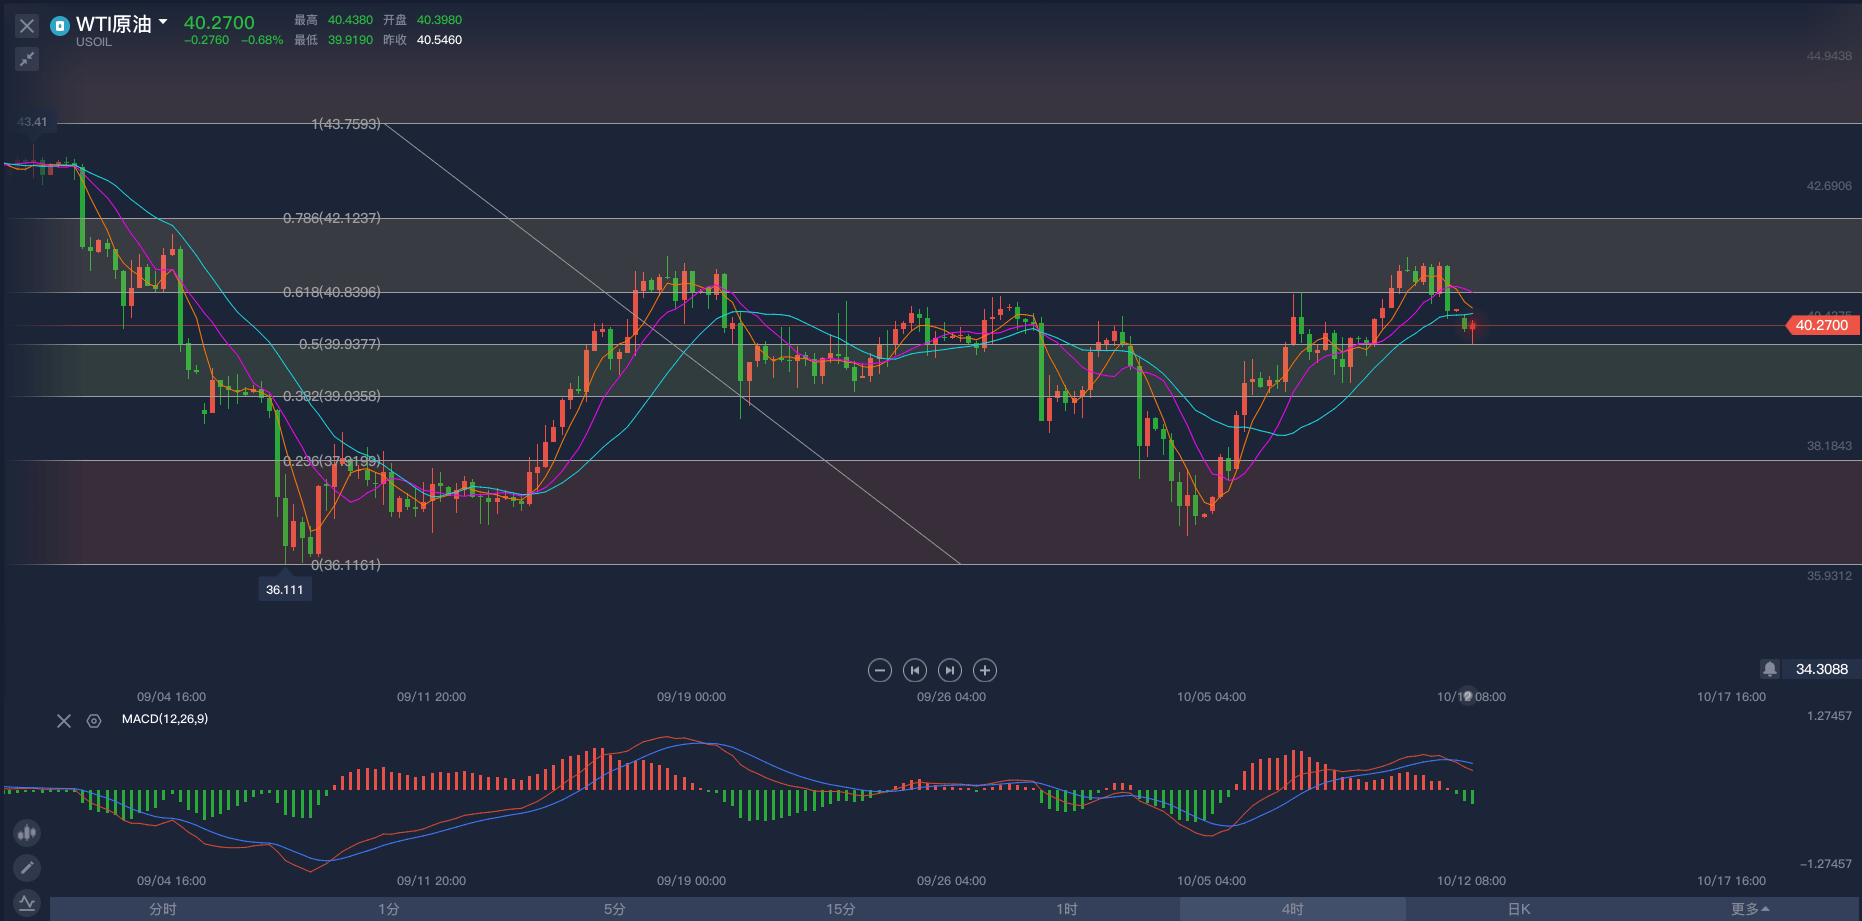Select the 1时 timeframe tab
1862x921 pixels.
point(1067,909)
